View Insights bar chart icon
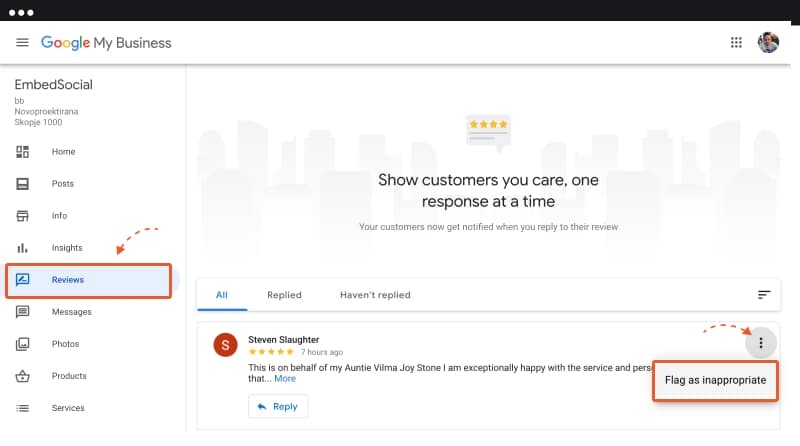The image size is (800, 446). [22, 248]
